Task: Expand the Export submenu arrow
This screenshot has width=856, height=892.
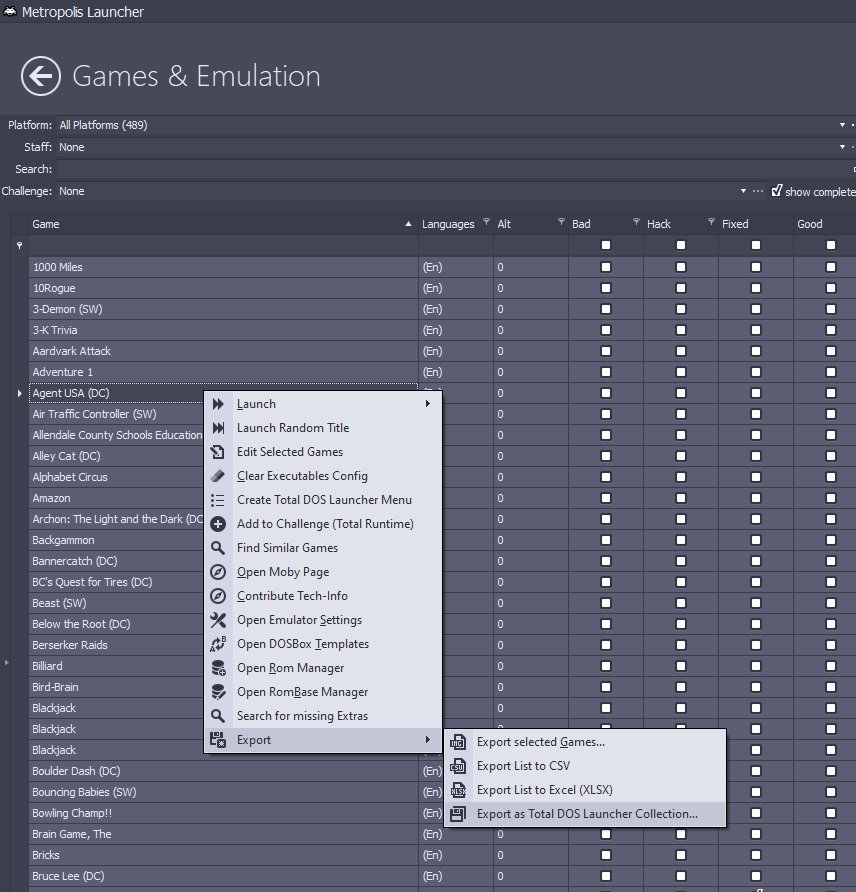Action: tap(428, 740)
